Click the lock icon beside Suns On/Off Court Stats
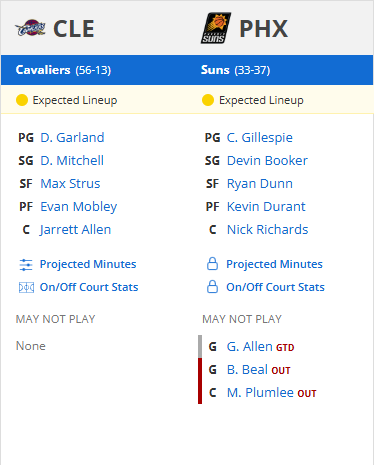The height and width of the screenshot is (465, 374). tap(212, 287)
